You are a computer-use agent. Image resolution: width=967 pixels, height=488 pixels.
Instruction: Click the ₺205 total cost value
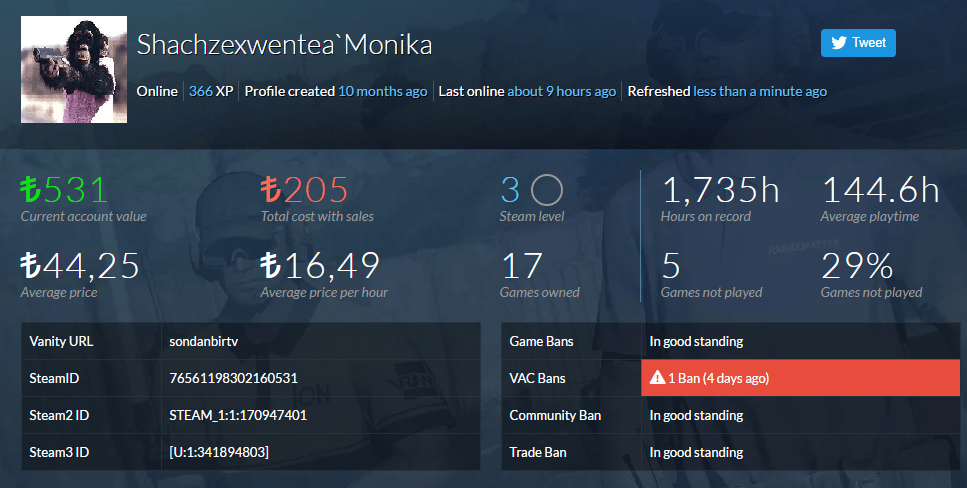(305, 190)
